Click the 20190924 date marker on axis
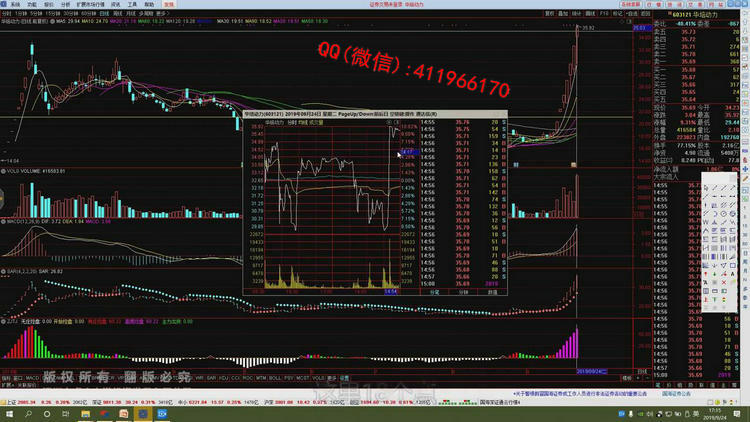750x422 pixels. point(592,371)
